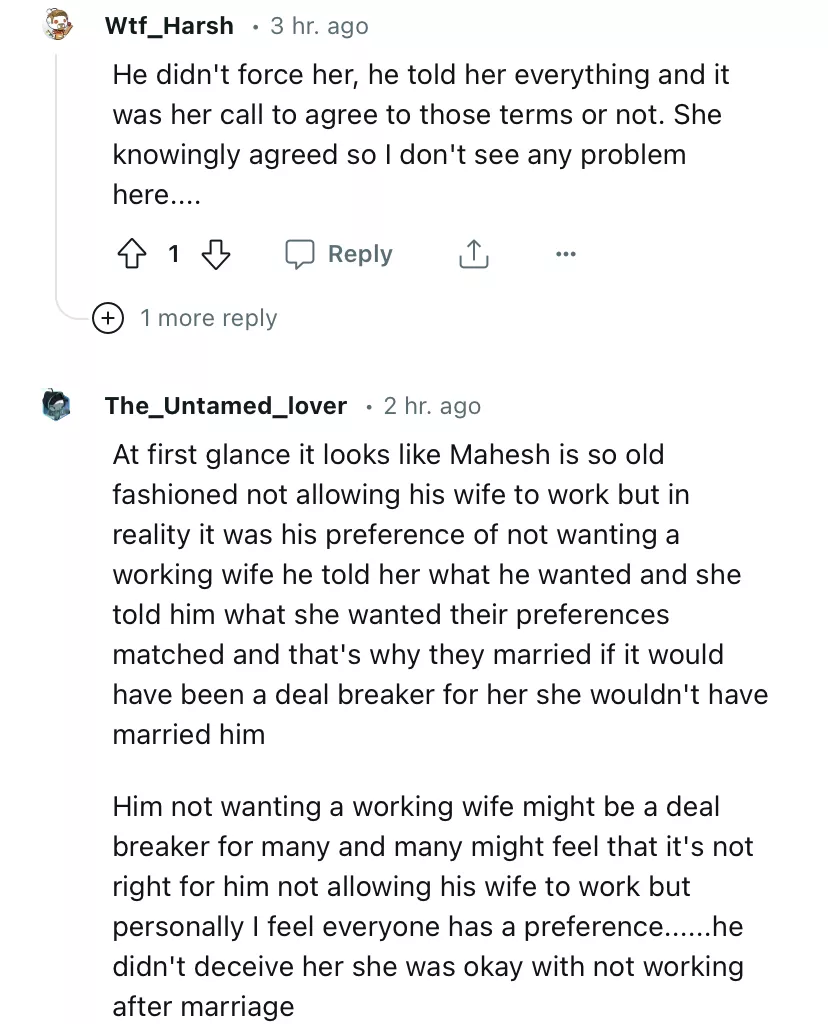
Task: Open The_Untamed_lover's profile via username
Action: (x=225, y=406)
